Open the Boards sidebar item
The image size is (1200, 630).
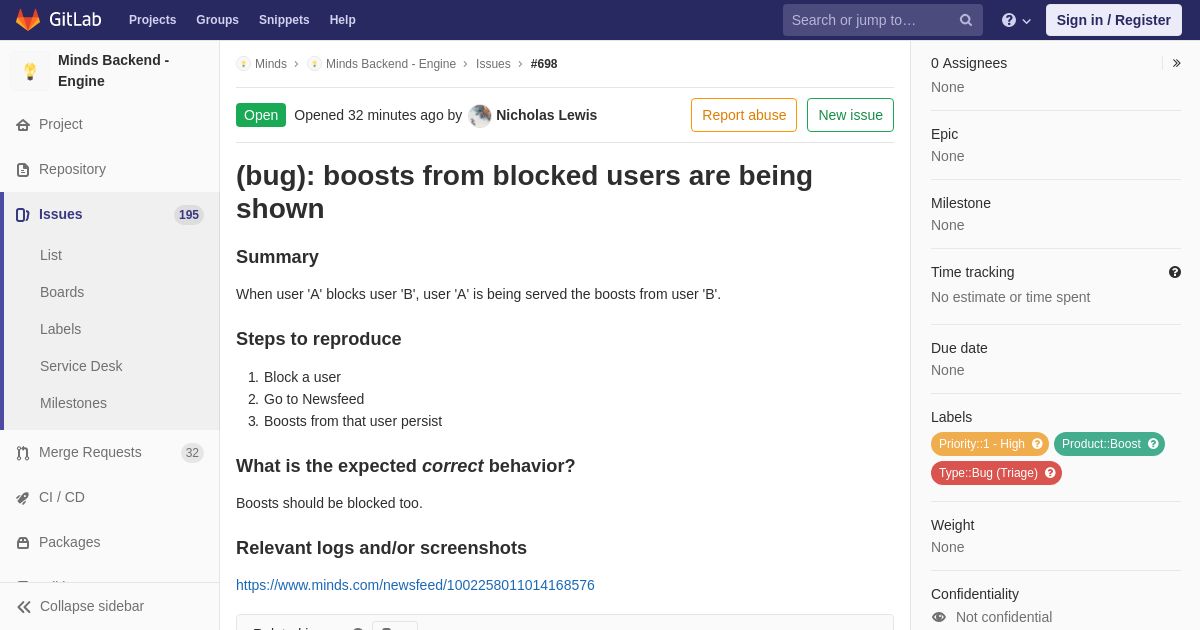(62, 292)
